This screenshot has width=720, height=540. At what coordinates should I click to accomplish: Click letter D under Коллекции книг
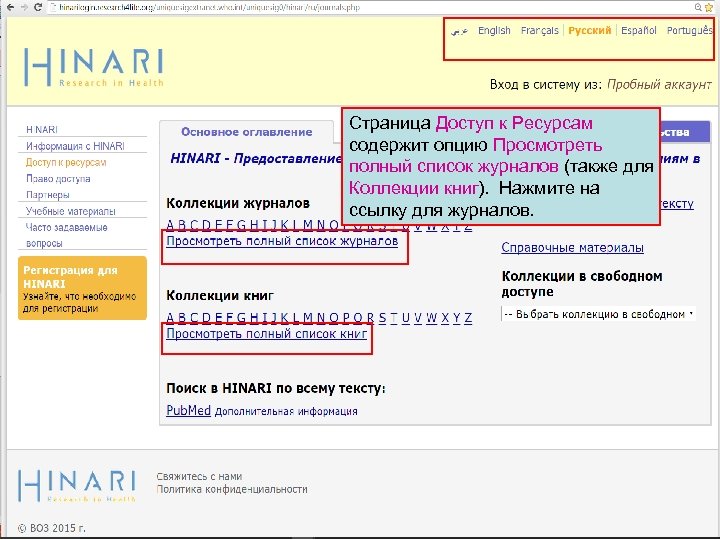(206, 318)
